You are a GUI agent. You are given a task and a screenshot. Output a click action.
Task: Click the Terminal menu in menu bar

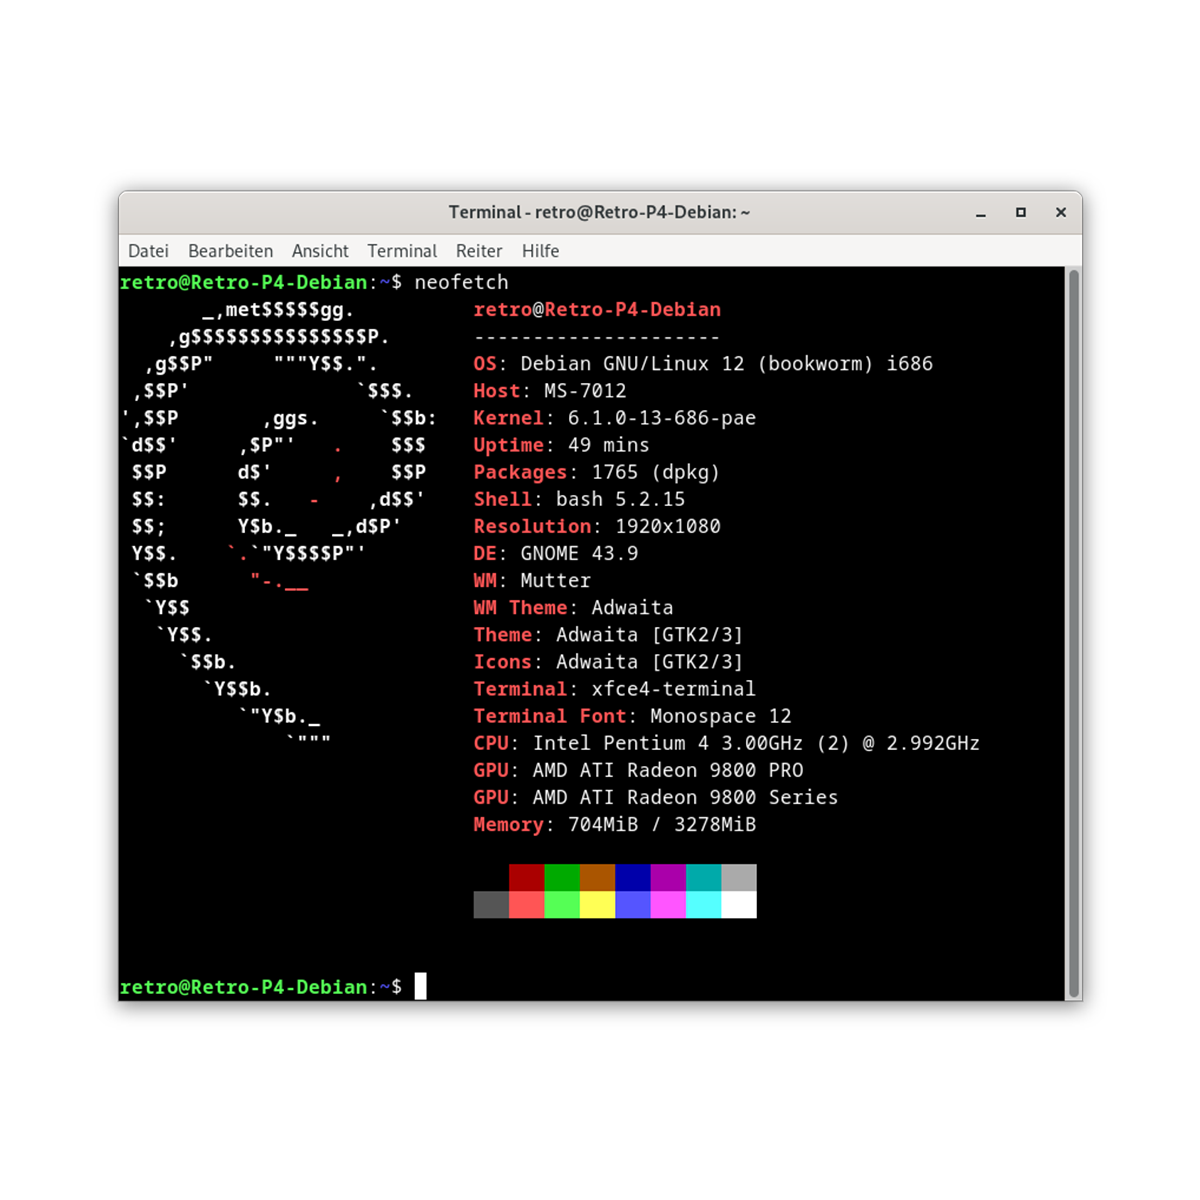402,251
